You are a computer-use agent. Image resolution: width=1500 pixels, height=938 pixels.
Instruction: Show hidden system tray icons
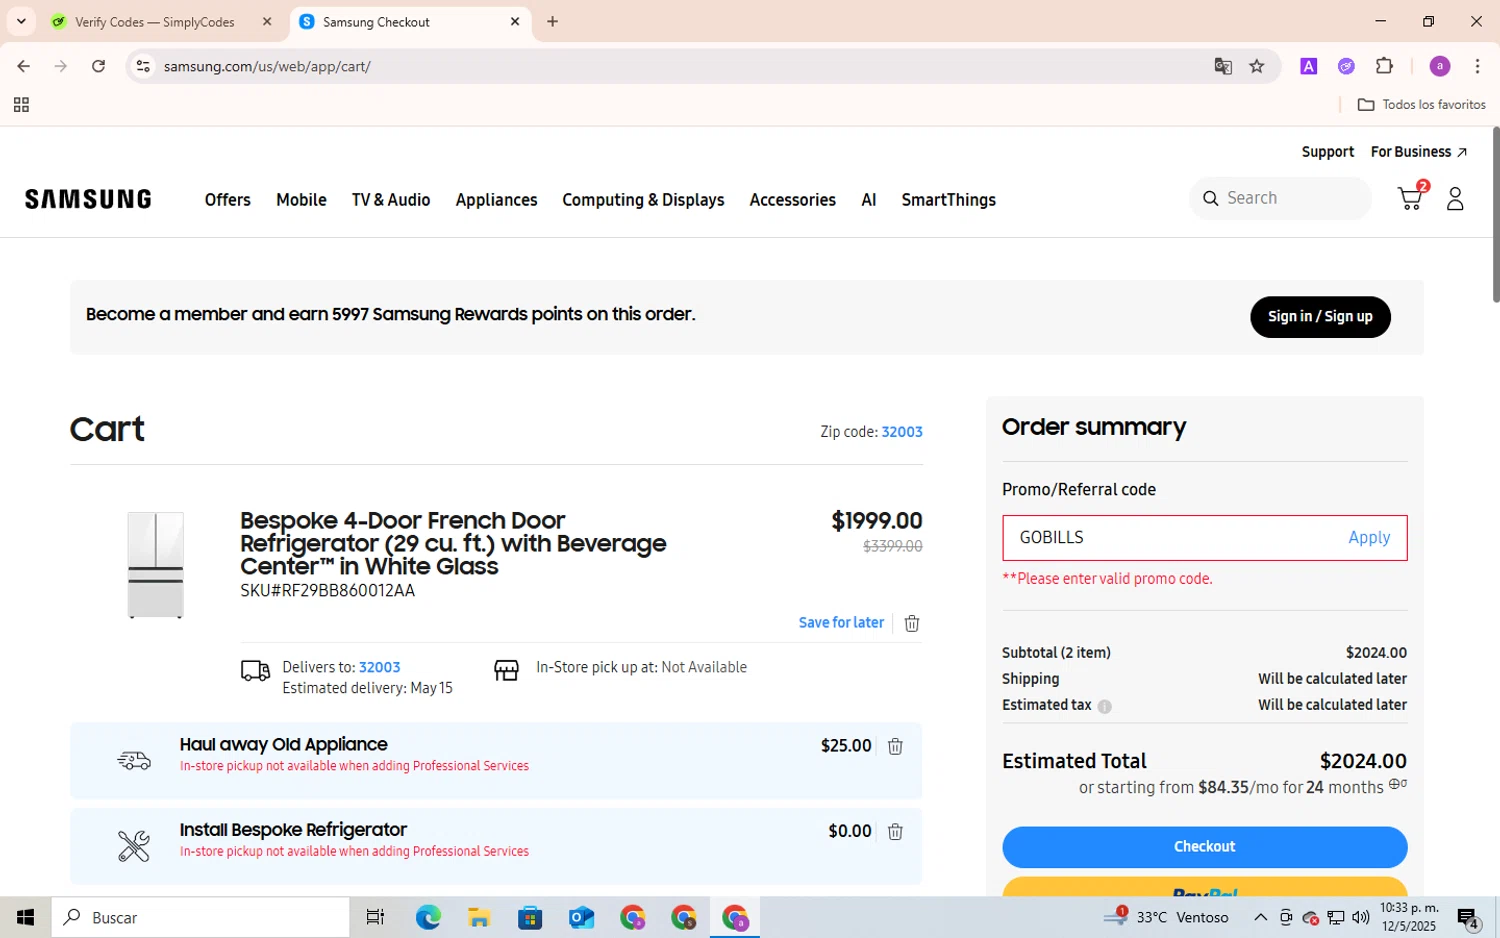tap(1260, 917)
